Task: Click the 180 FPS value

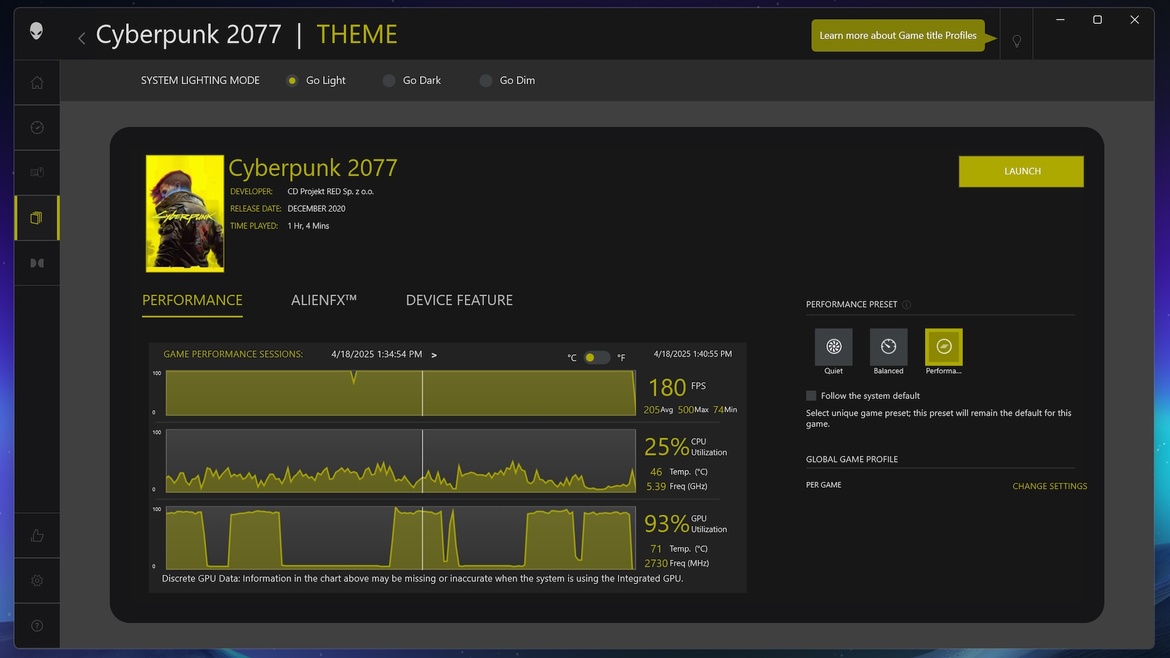Action: tap(666, 387)
